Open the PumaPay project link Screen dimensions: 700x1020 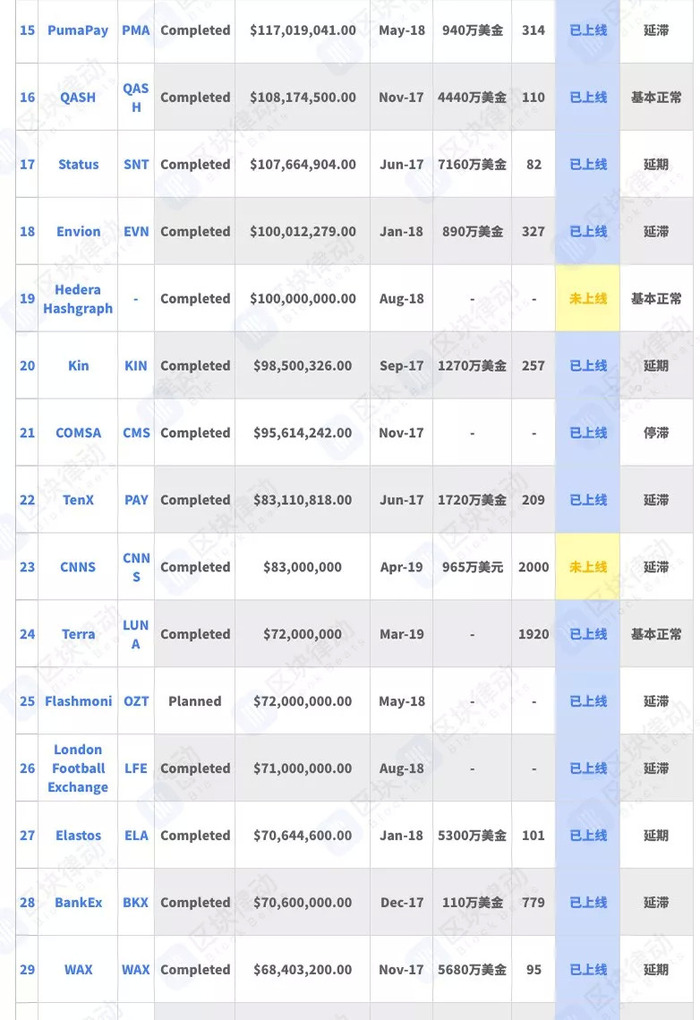click(x=78, y=31)
